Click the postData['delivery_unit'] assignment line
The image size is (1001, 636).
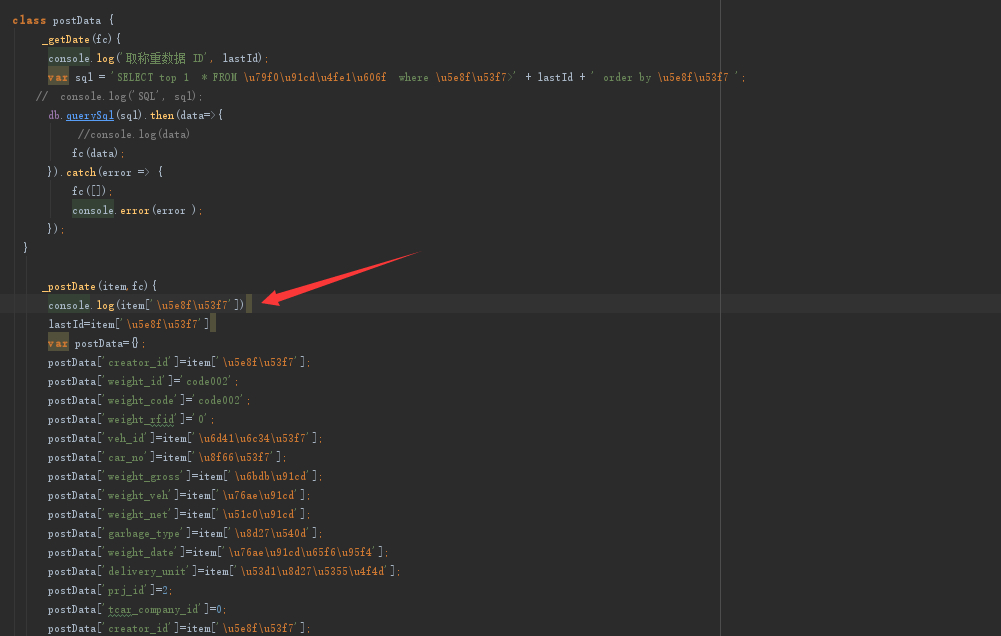pos(224,572)
